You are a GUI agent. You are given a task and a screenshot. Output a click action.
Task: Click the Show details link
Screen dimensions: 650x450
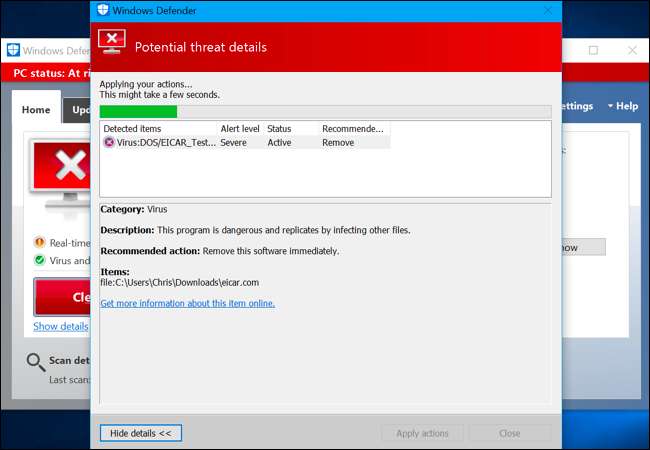click(x=60, y=326)
